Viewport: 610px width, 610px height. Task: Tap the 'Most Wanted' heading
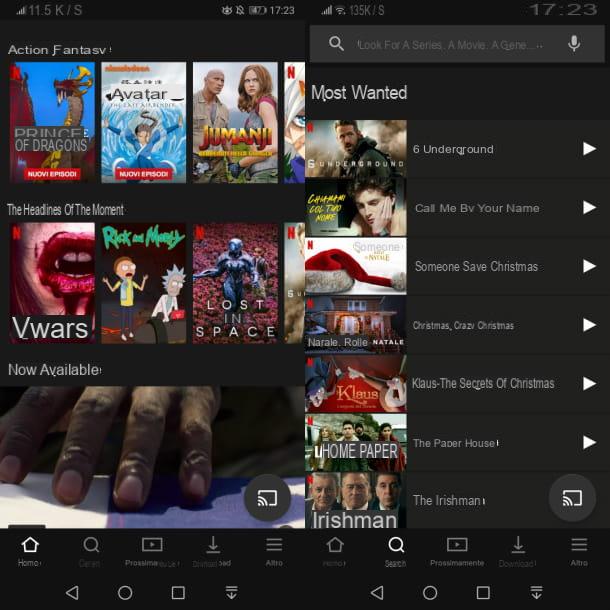pos(359,93)
